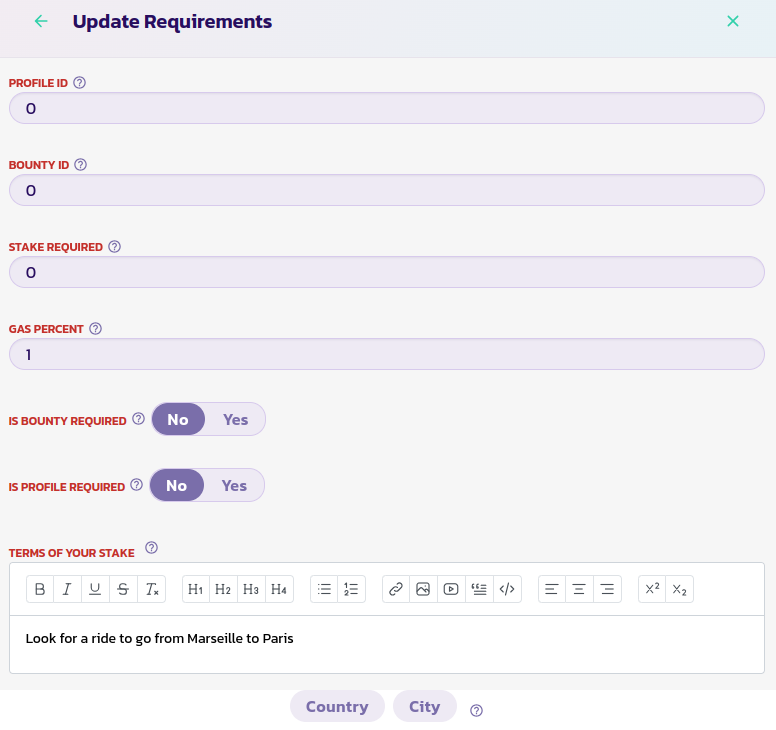
Task: Set Is Profile Required to Yes
Action: point(234,486)
